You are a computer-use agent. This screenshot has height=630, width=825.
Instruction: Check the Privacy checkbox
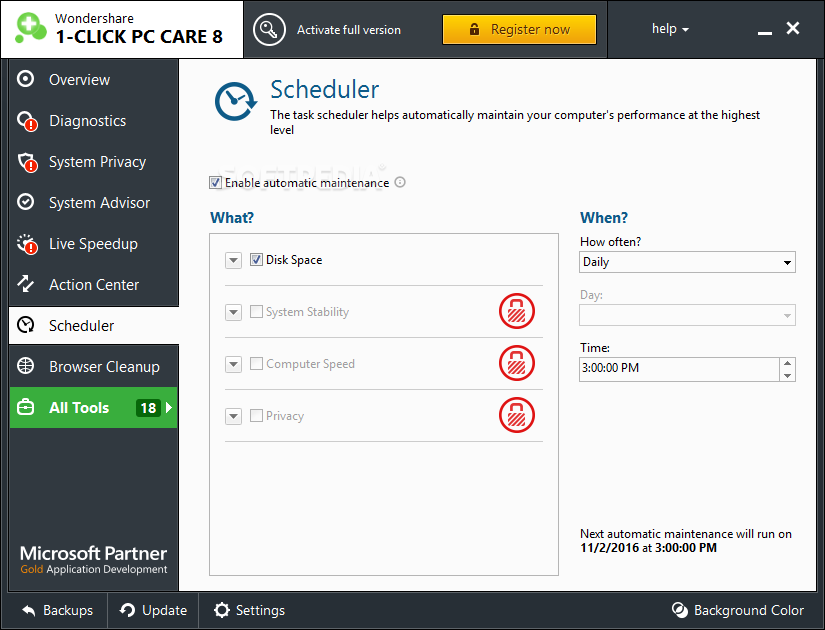point(256,416)
